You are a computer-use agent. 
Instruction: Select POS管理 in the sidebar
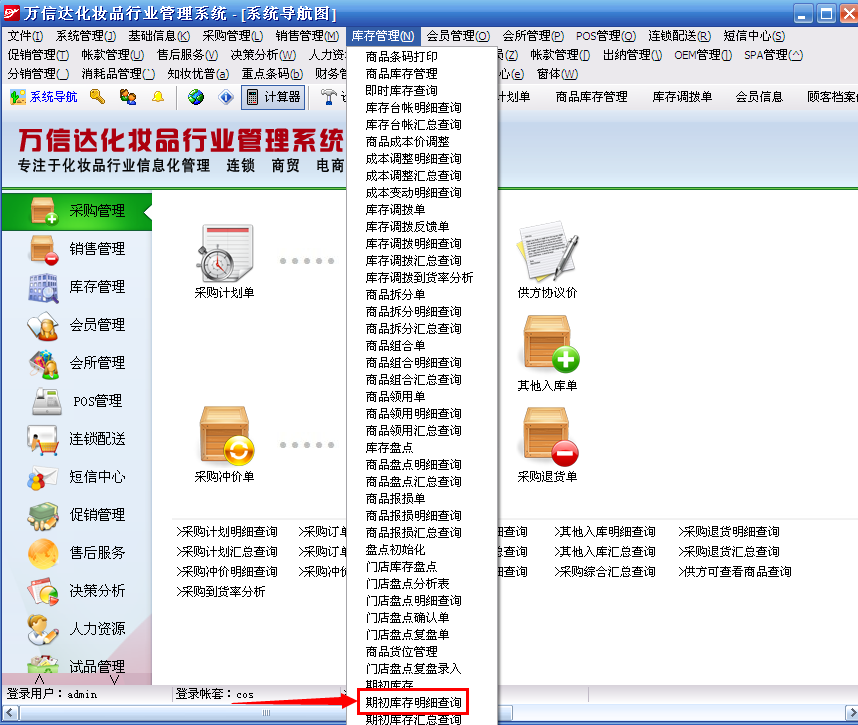tap(77, 401)
